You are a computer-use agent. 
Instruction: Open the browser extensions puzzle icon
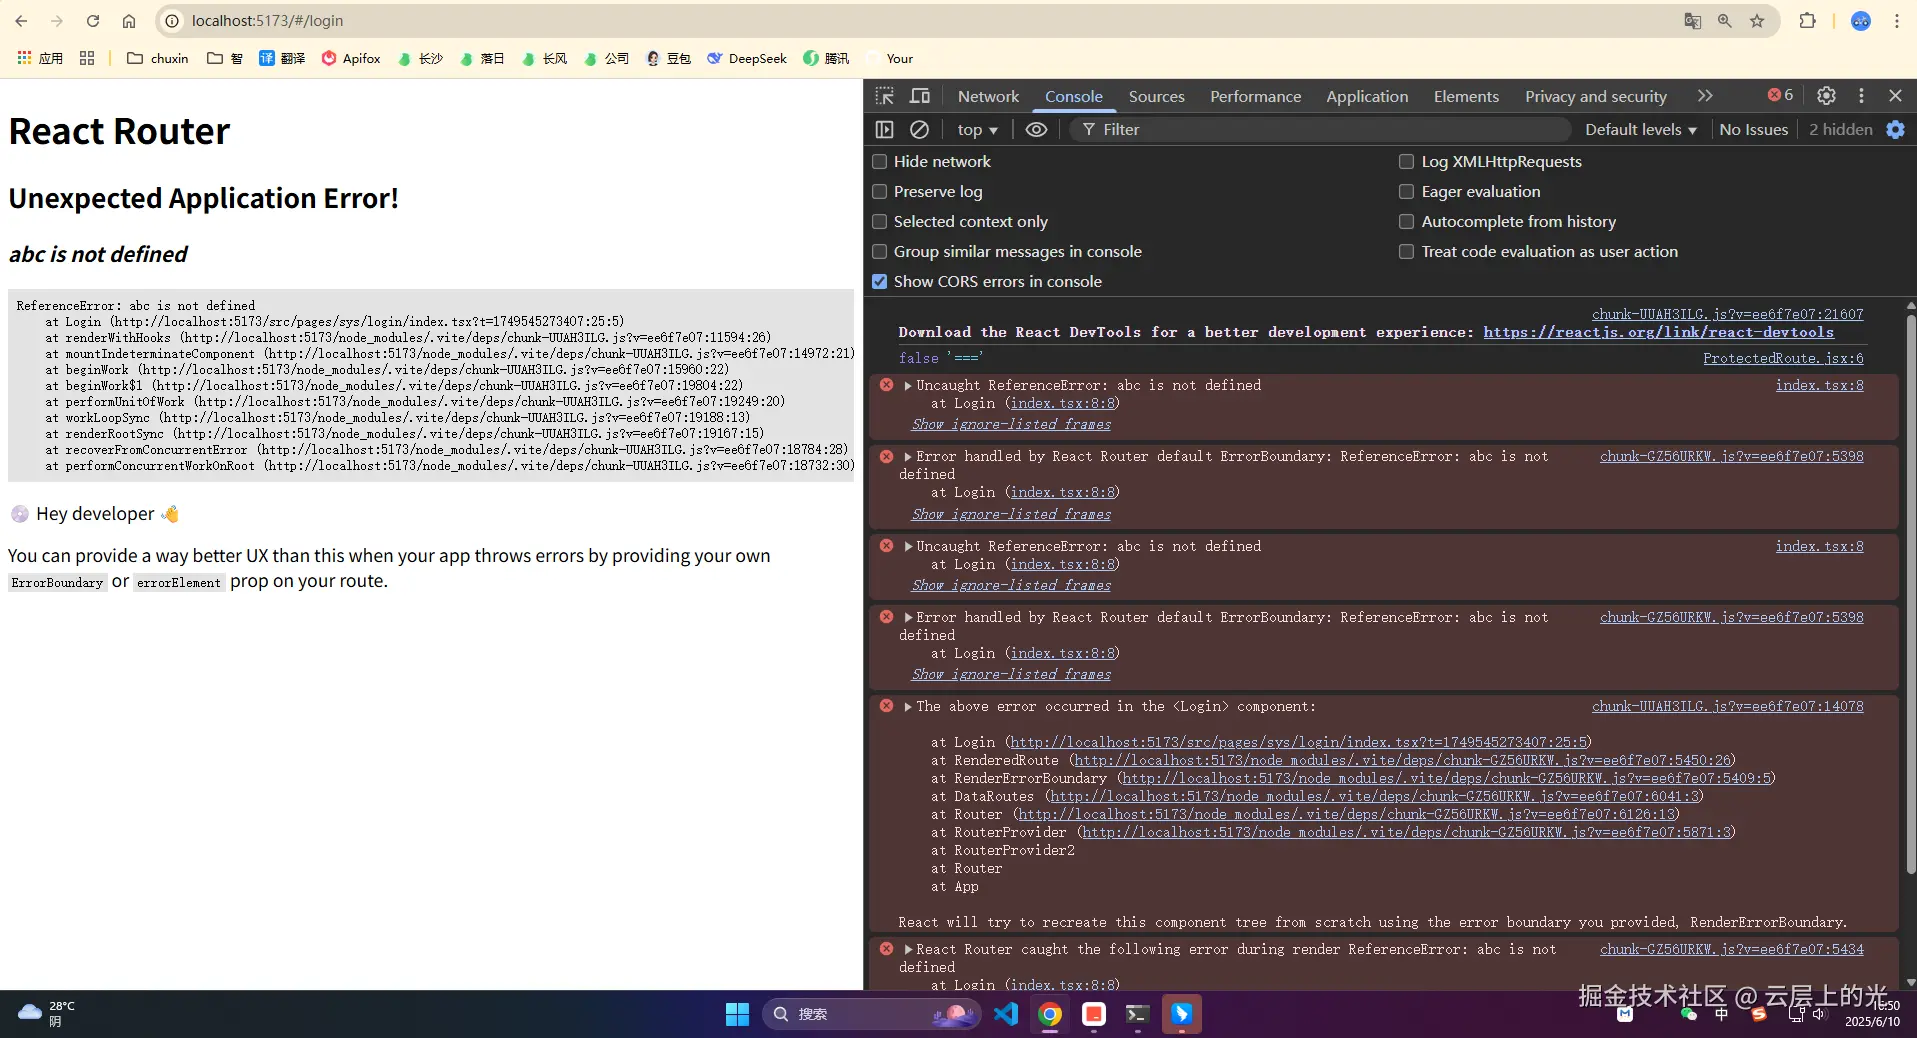coord(1807,21)
